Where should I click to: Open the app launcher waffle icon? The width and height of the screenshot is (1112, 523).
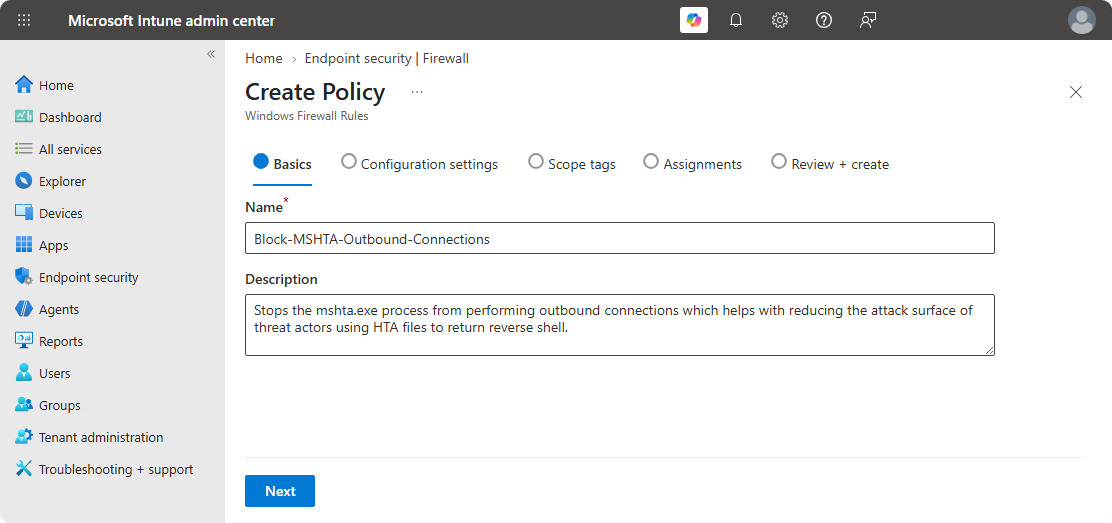[23, 21]
